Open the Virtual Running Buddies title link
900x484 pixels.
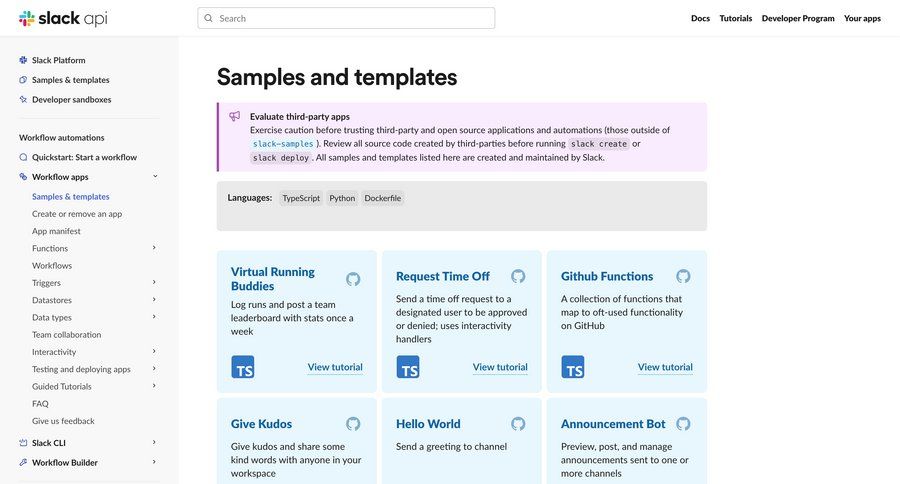coord(273,279)
